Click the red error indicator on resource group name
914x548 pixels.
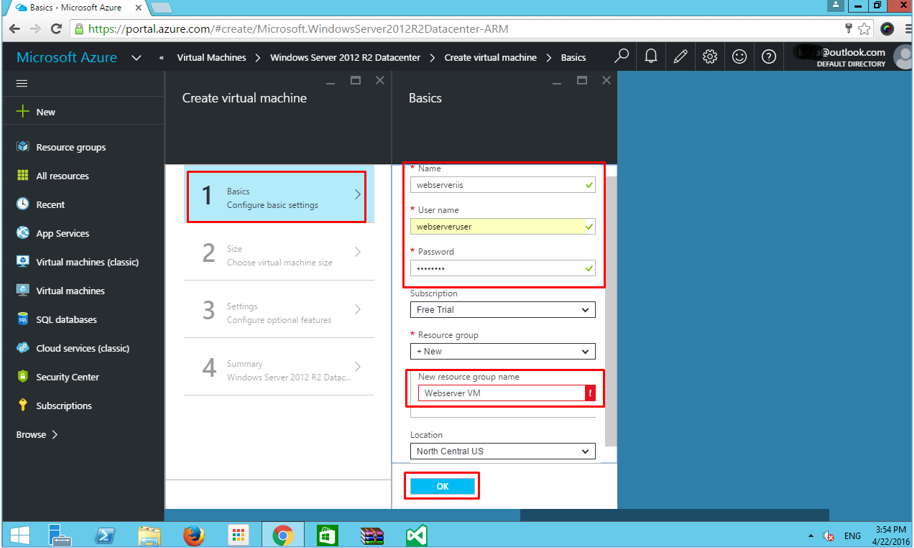click(590, 393)
